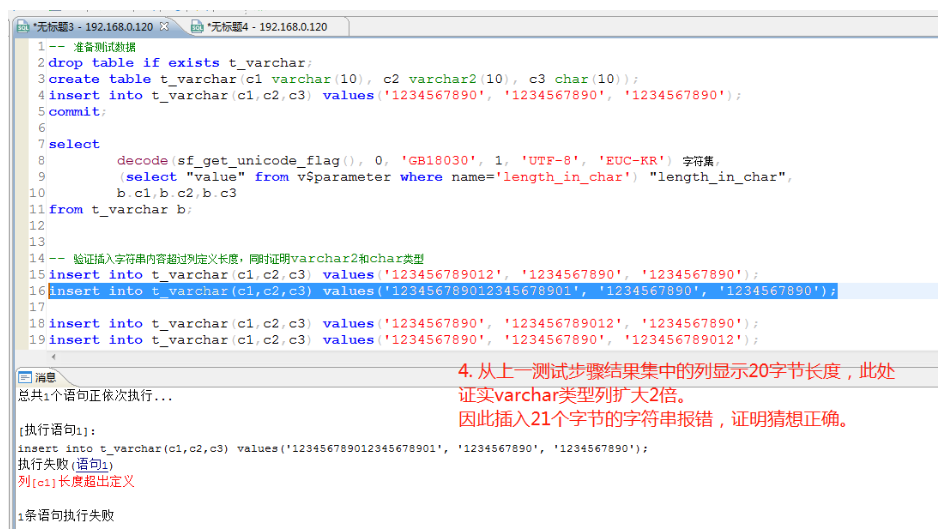Close the 无标题3 editor tab
The width and height of the screenshot is (948, 529).
(164, 27)
